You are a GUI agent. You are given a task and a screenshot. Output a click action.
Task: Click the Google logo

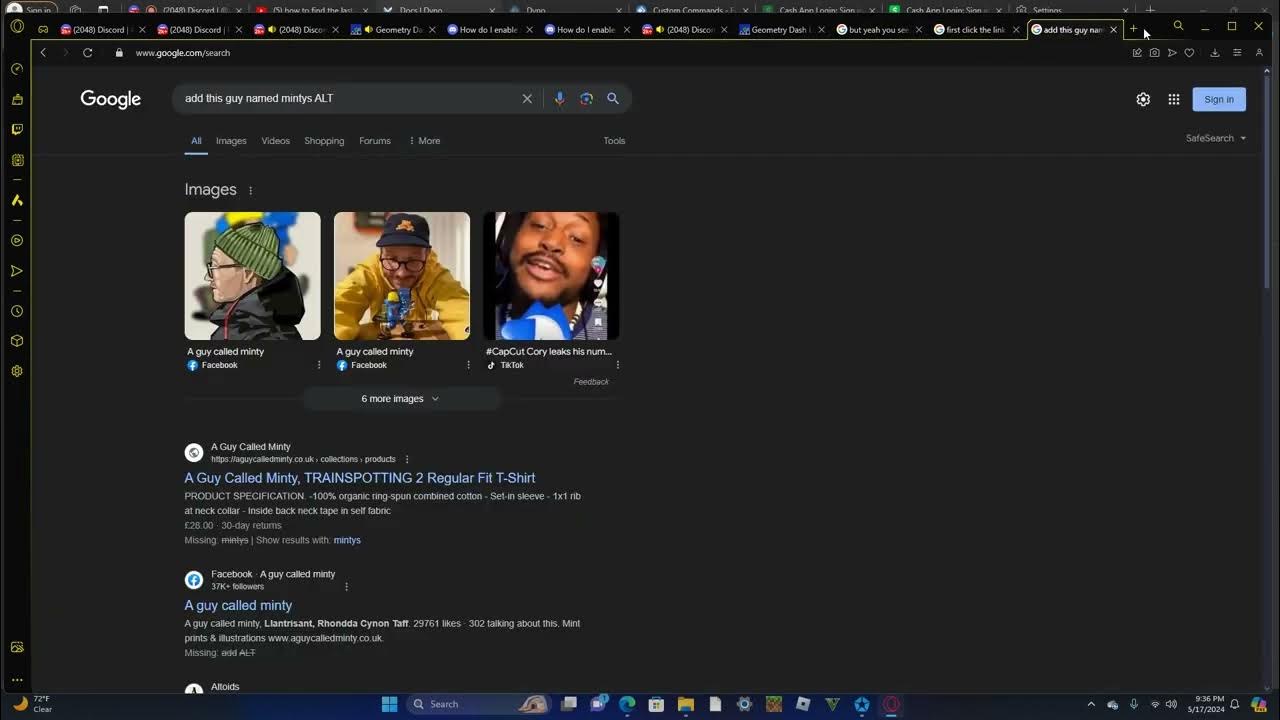click(111, 99)
